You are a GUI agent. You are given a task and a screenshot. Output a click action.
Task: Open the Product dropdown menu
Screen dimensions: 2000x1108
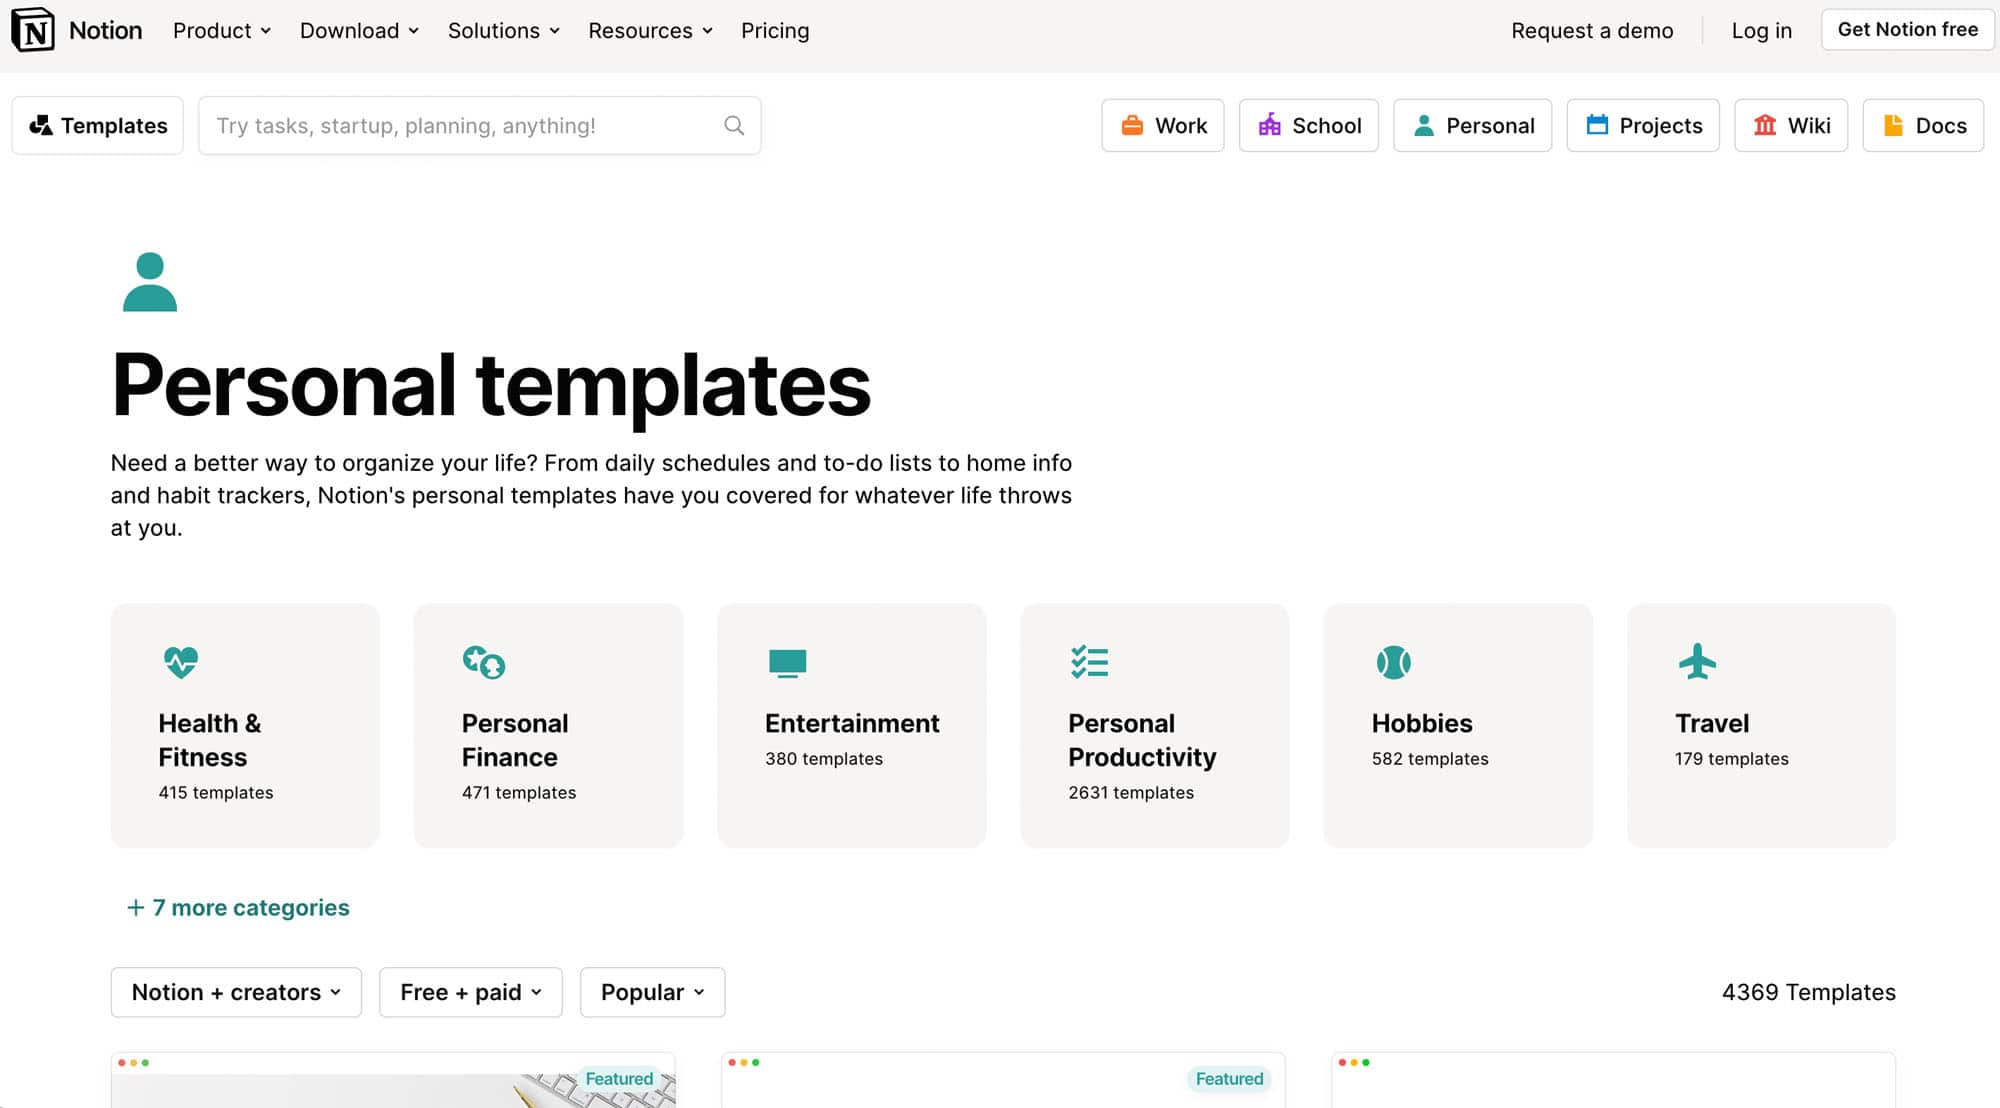coord(222,30)
